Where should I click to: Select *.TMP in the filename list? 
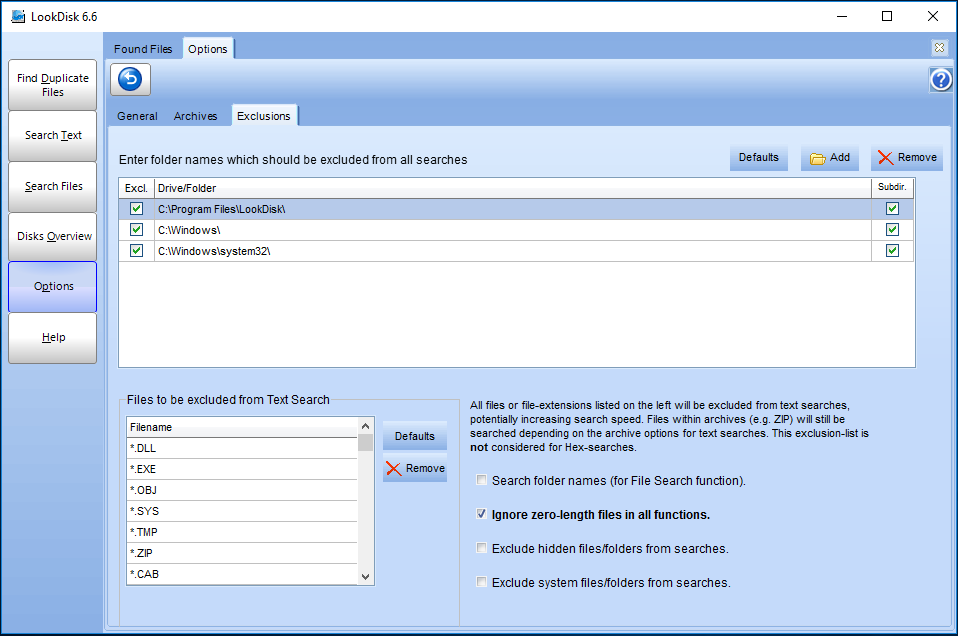click(x=242, y=532)
